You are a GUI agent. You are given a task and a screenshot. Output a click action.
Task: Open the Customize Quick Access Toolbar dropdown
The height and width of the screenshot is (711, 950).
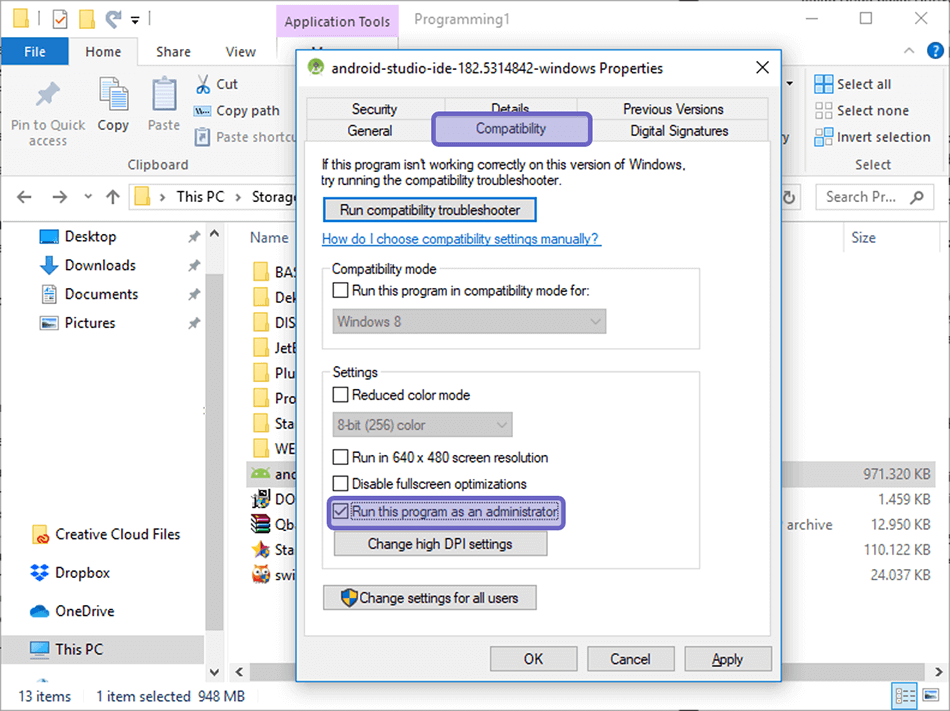(x=135, y=20)
